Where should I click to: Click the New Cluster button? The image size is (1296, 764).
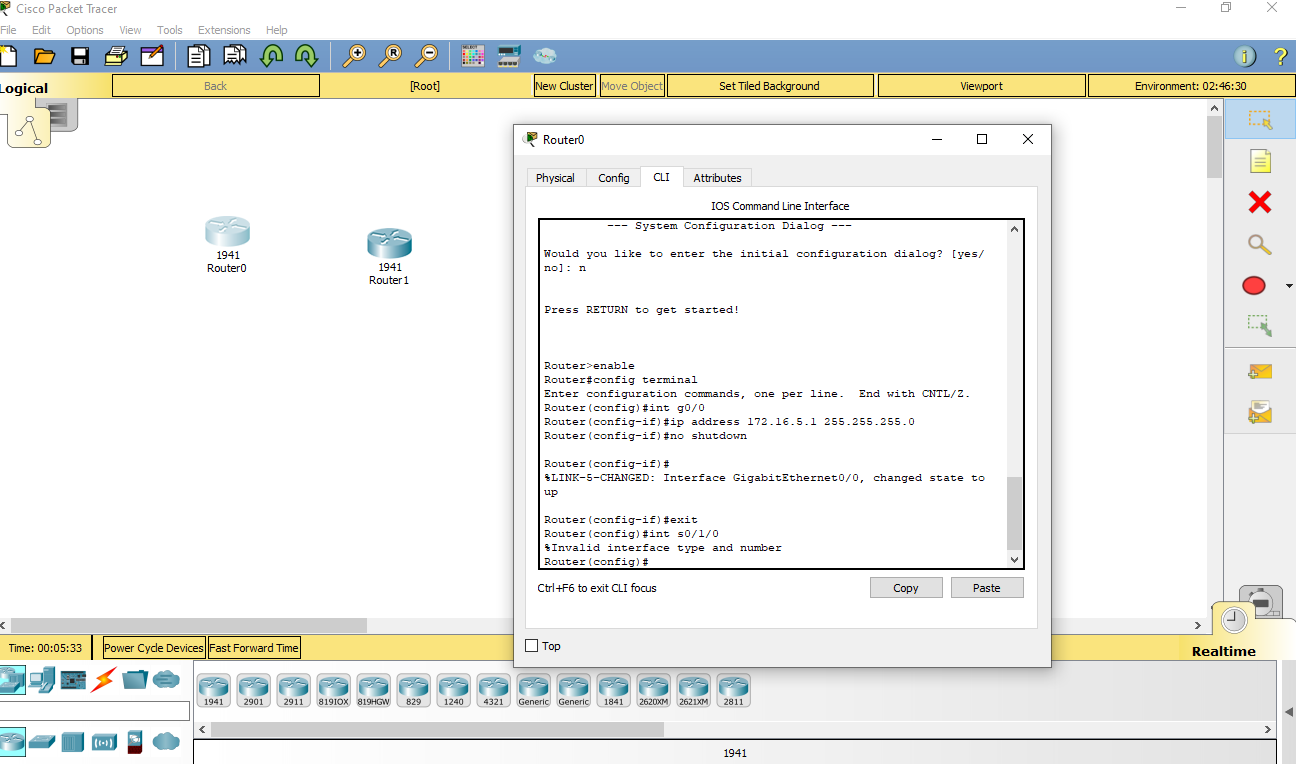565,86
